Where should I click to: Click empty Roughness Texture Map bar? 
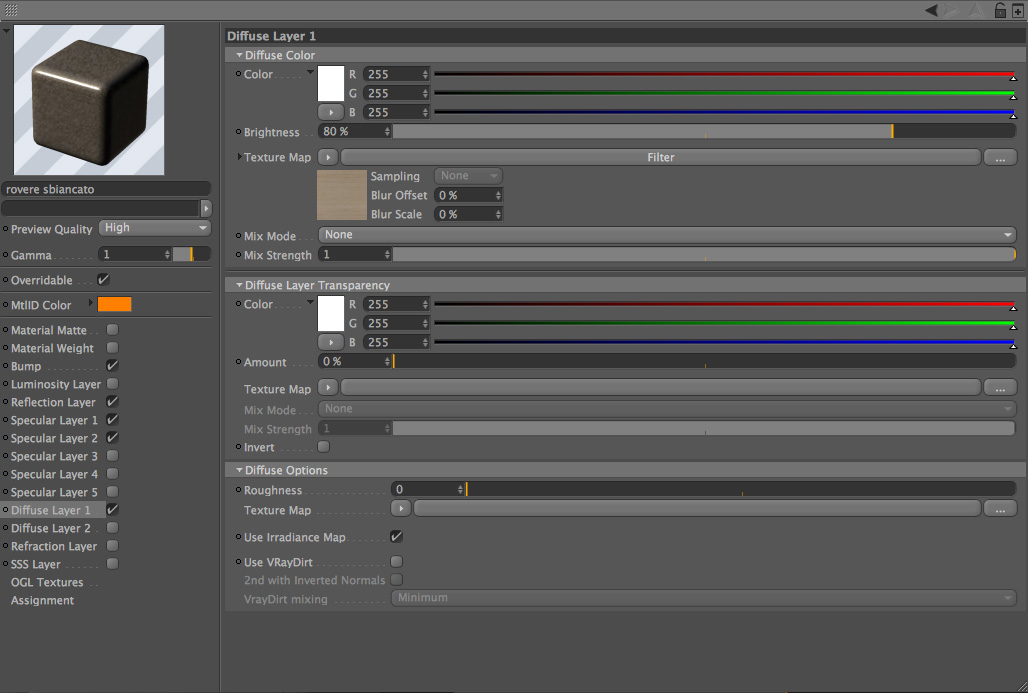tap(697, 508)
